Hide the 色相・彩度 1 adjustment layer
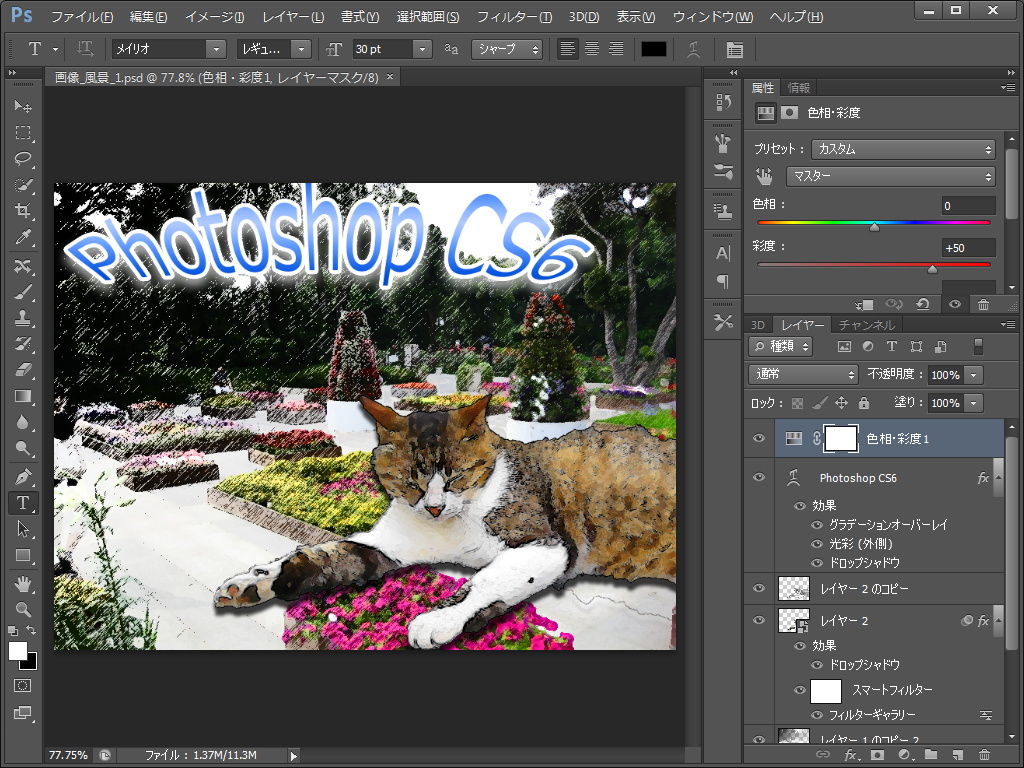This screenshot has width=1024, height=768. coord(759,438)
